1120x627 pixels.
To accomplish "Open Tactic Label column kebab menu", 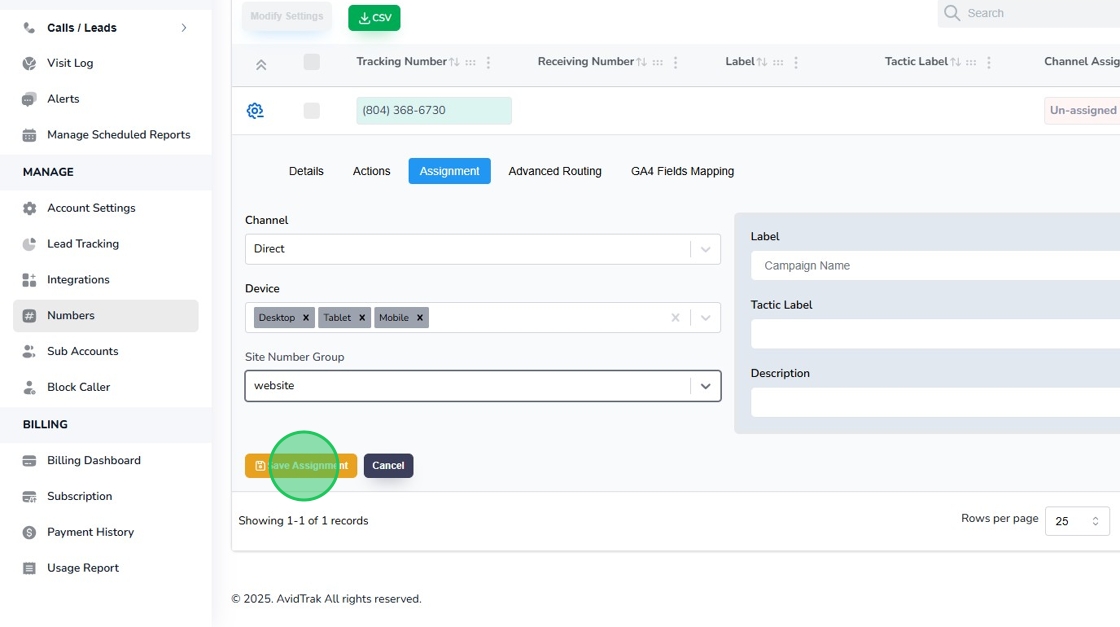I will click(x=989, y=63).
